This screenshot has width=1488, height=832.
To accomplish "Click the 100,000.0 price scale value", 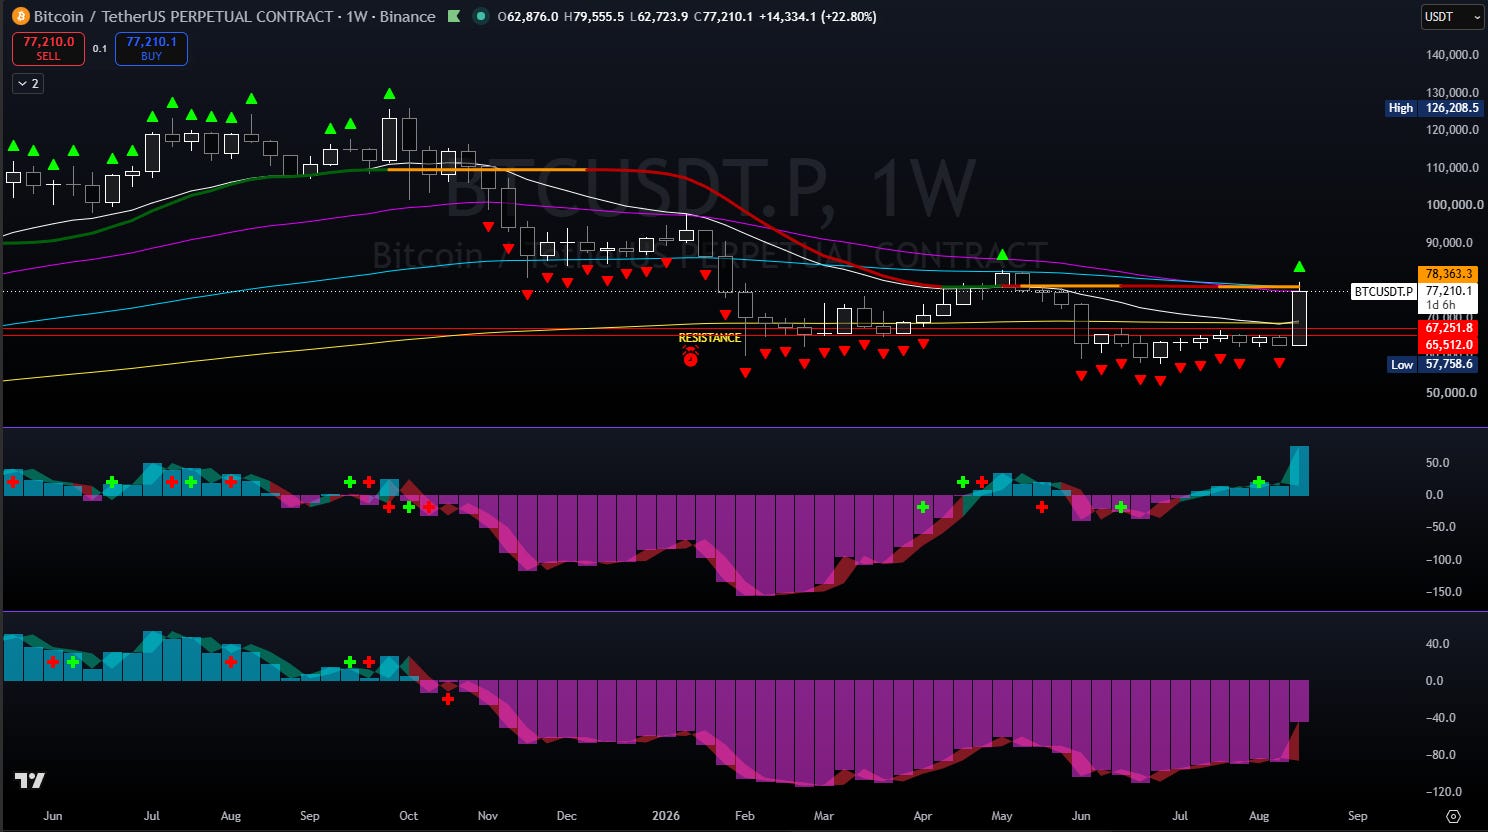I will tap(1452, 205).
